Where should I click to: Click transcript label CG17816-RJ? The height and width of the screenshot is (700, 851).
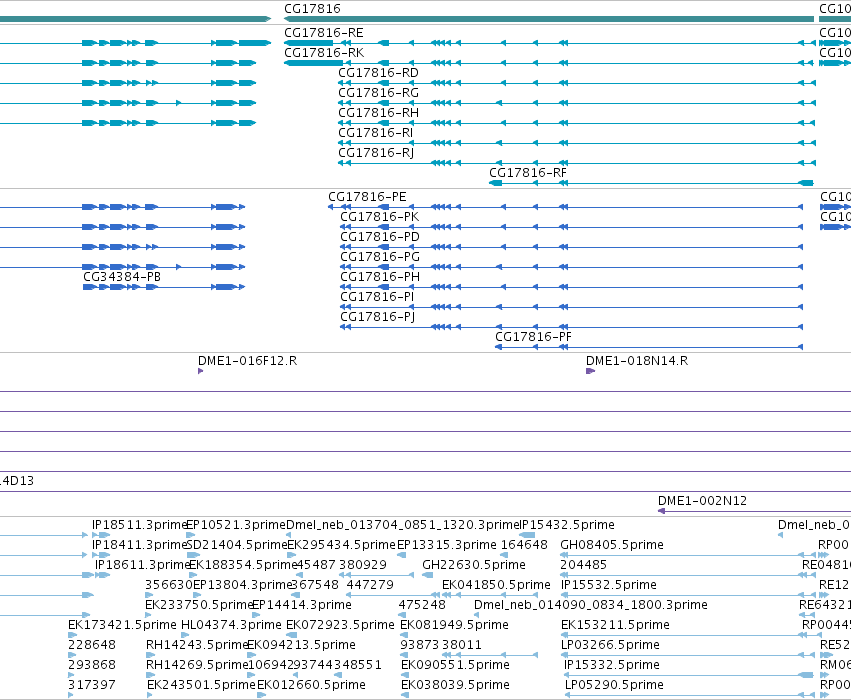coord(376,153)
